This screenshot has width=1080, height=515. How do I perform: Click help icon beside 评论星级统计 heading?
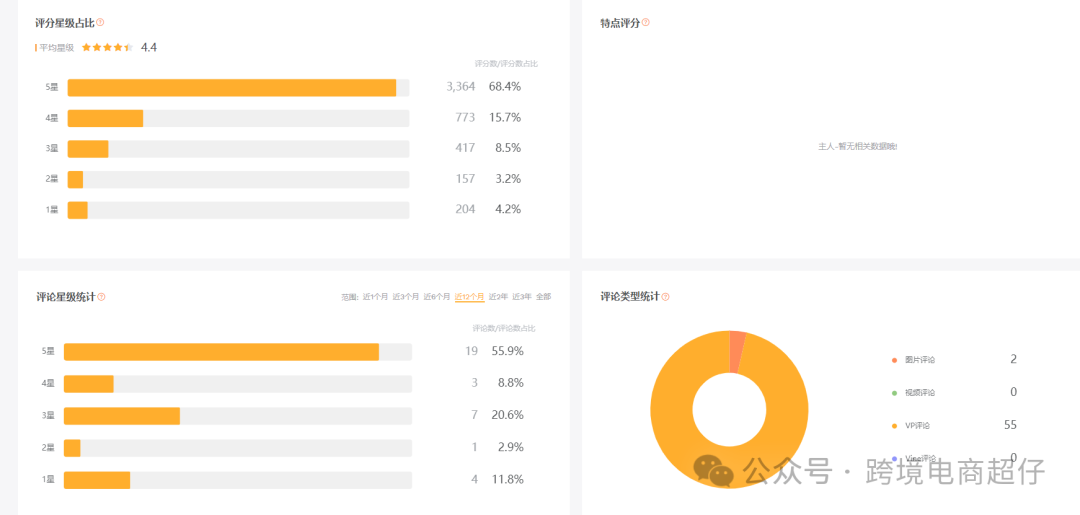(101, 297)
